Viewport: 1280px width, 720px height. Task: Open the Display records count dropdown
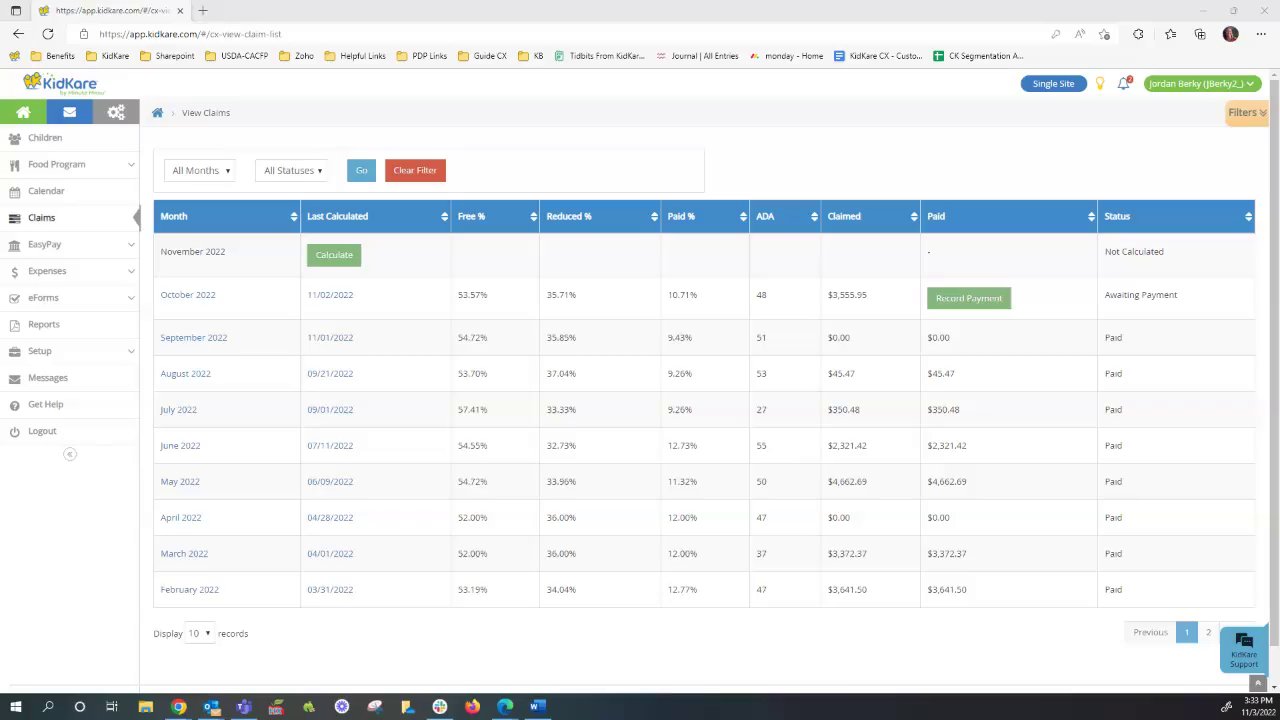click(200, 633)
